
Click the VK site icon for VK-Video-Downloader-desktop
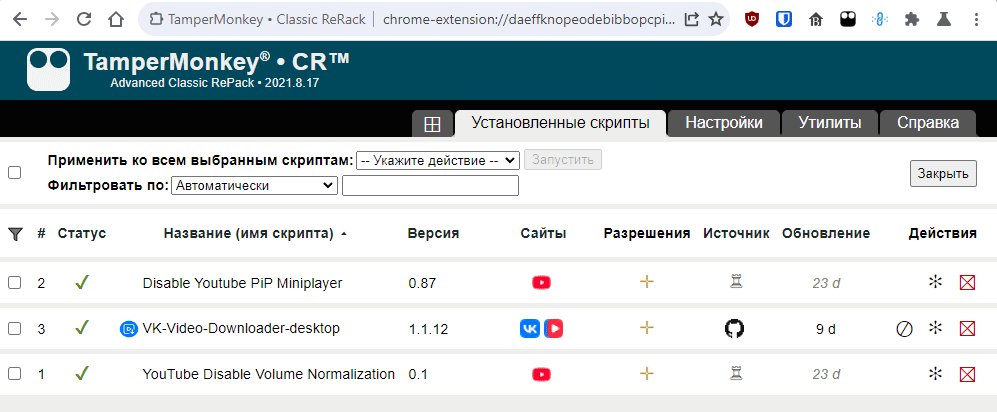pos(530,329)
